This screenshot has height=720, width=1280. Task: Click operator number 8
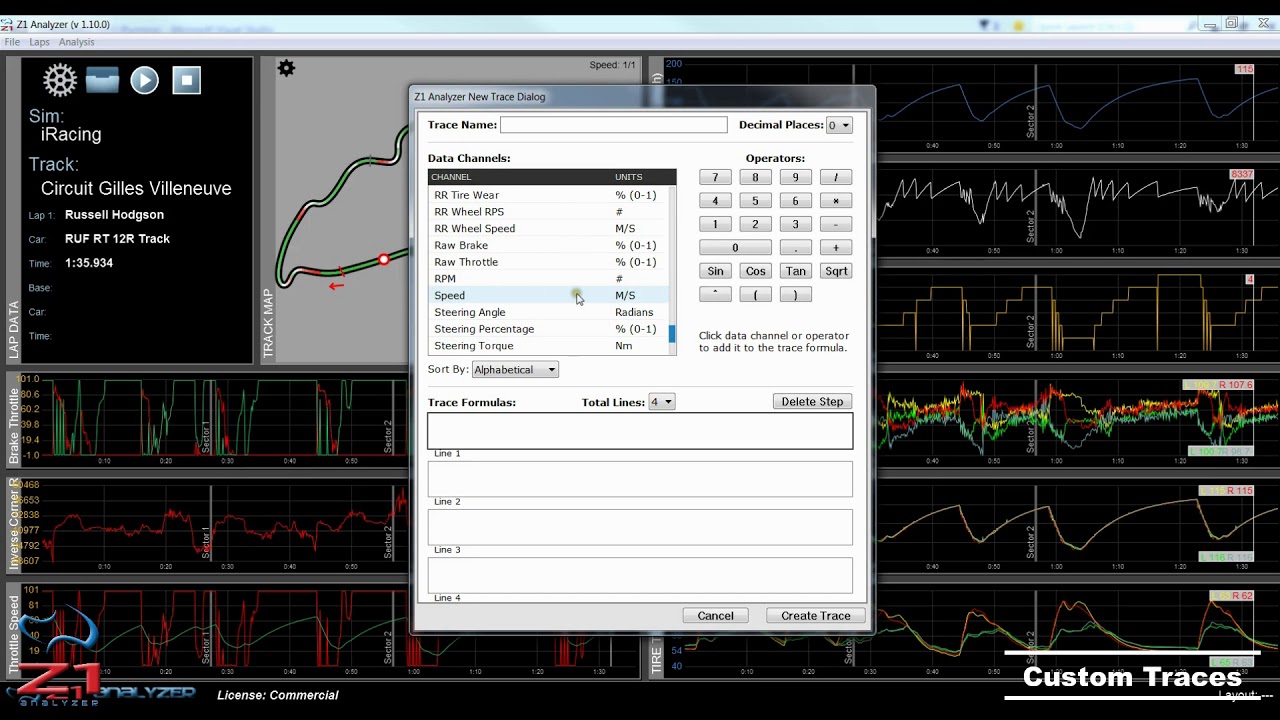point(755,177)
